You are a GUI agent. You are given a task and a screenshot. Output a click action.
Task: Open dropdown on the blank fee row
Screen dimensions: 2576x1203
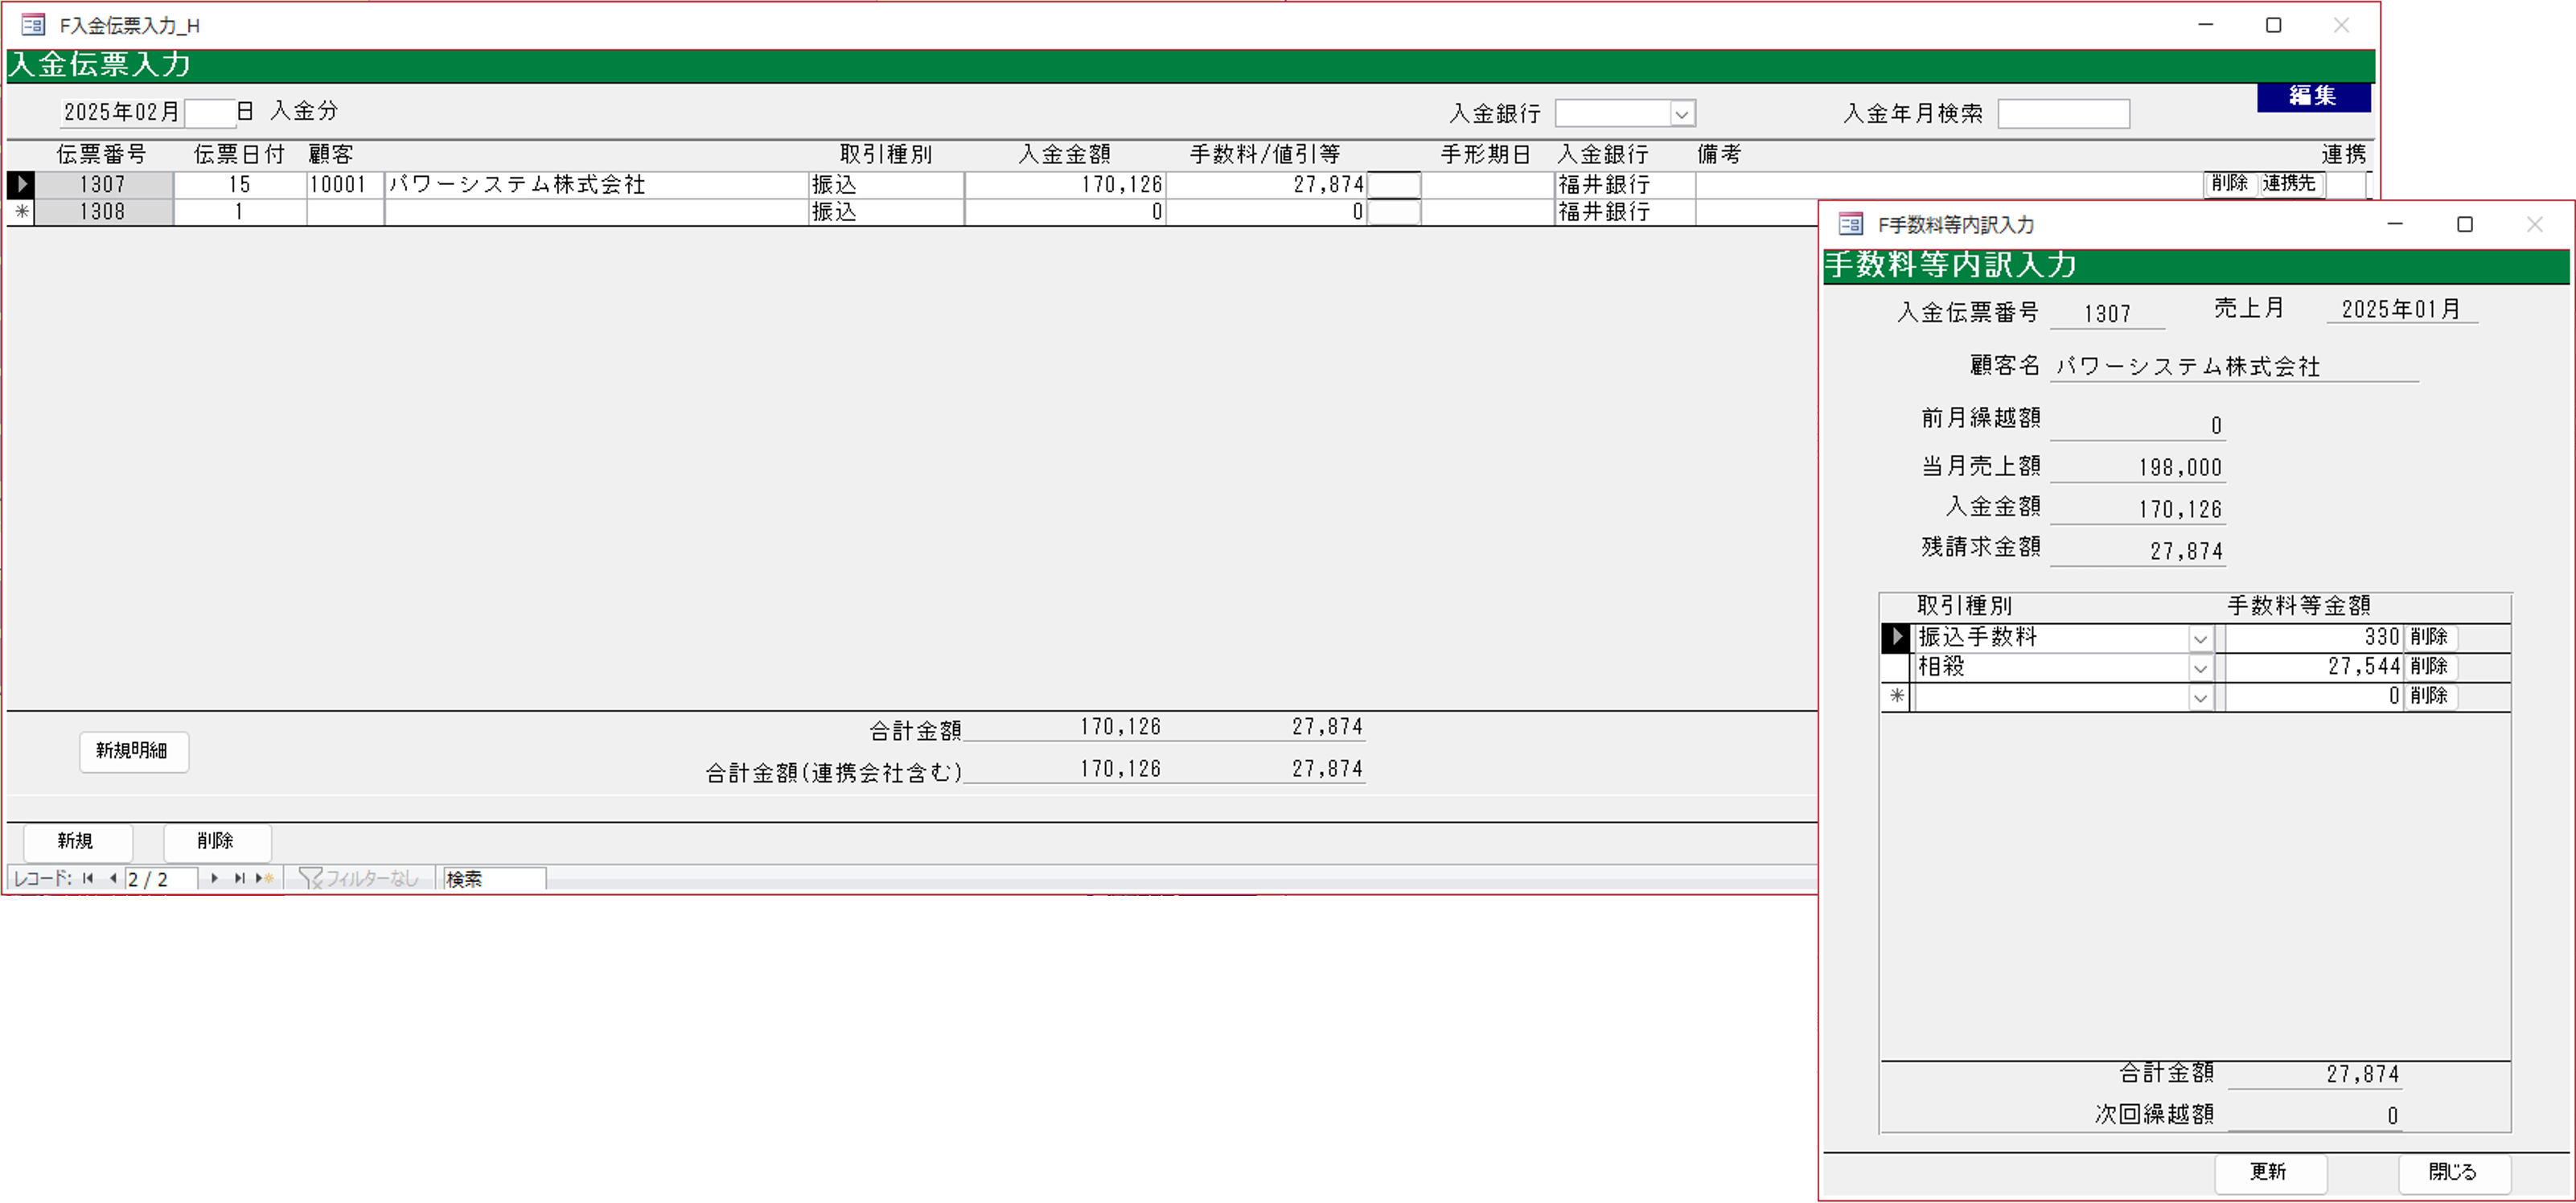2200,697
